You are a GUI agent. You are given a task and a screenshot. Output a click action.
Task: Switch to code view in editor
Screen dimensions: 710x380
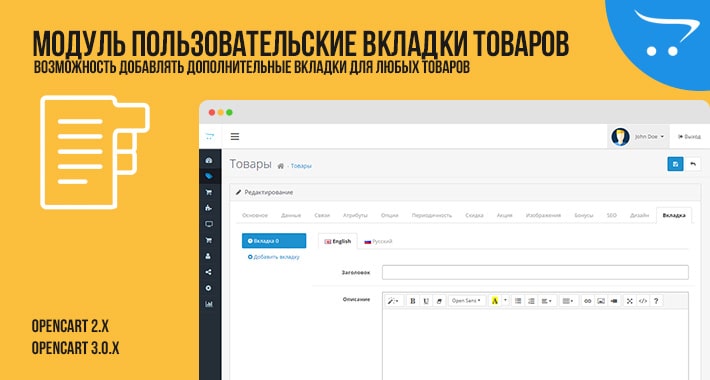(643, 301)
